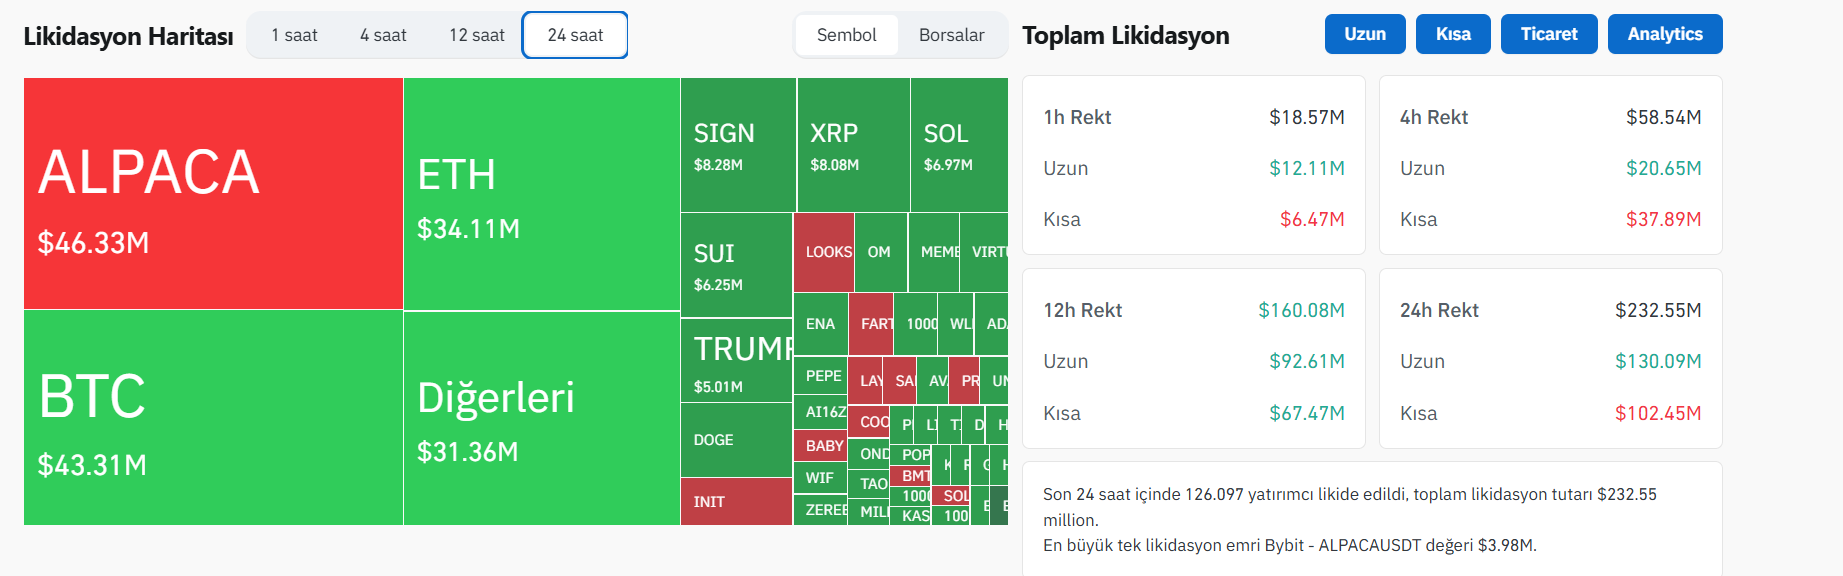Click the ETH $34.11M tile
This screenshot has height=576, width=1843.
click(x=541, y=194)
